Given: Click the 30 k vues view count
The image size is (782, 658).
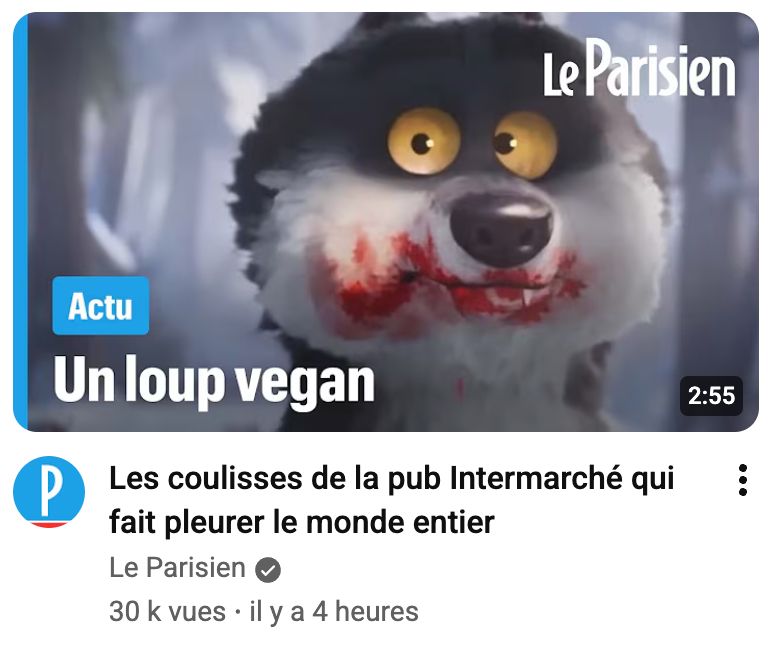Looking at the screenshot, I should pos(167,612).
